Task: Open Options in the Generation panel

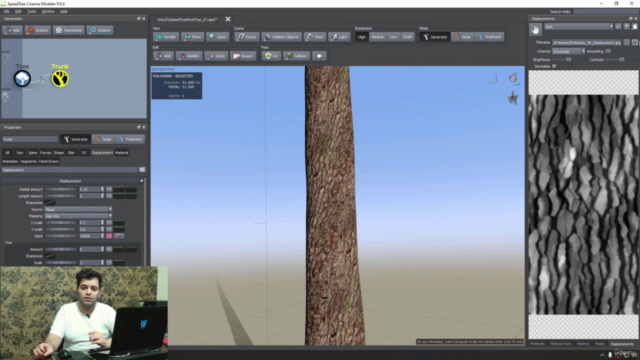Action: pos(100,30)
